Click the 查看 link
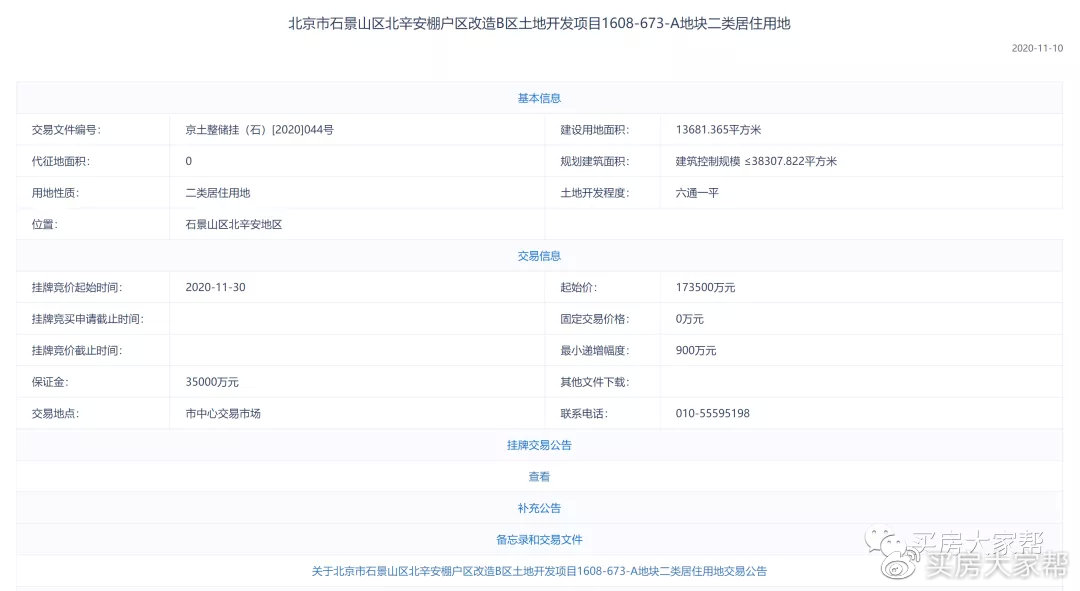 tap(539, 476)
